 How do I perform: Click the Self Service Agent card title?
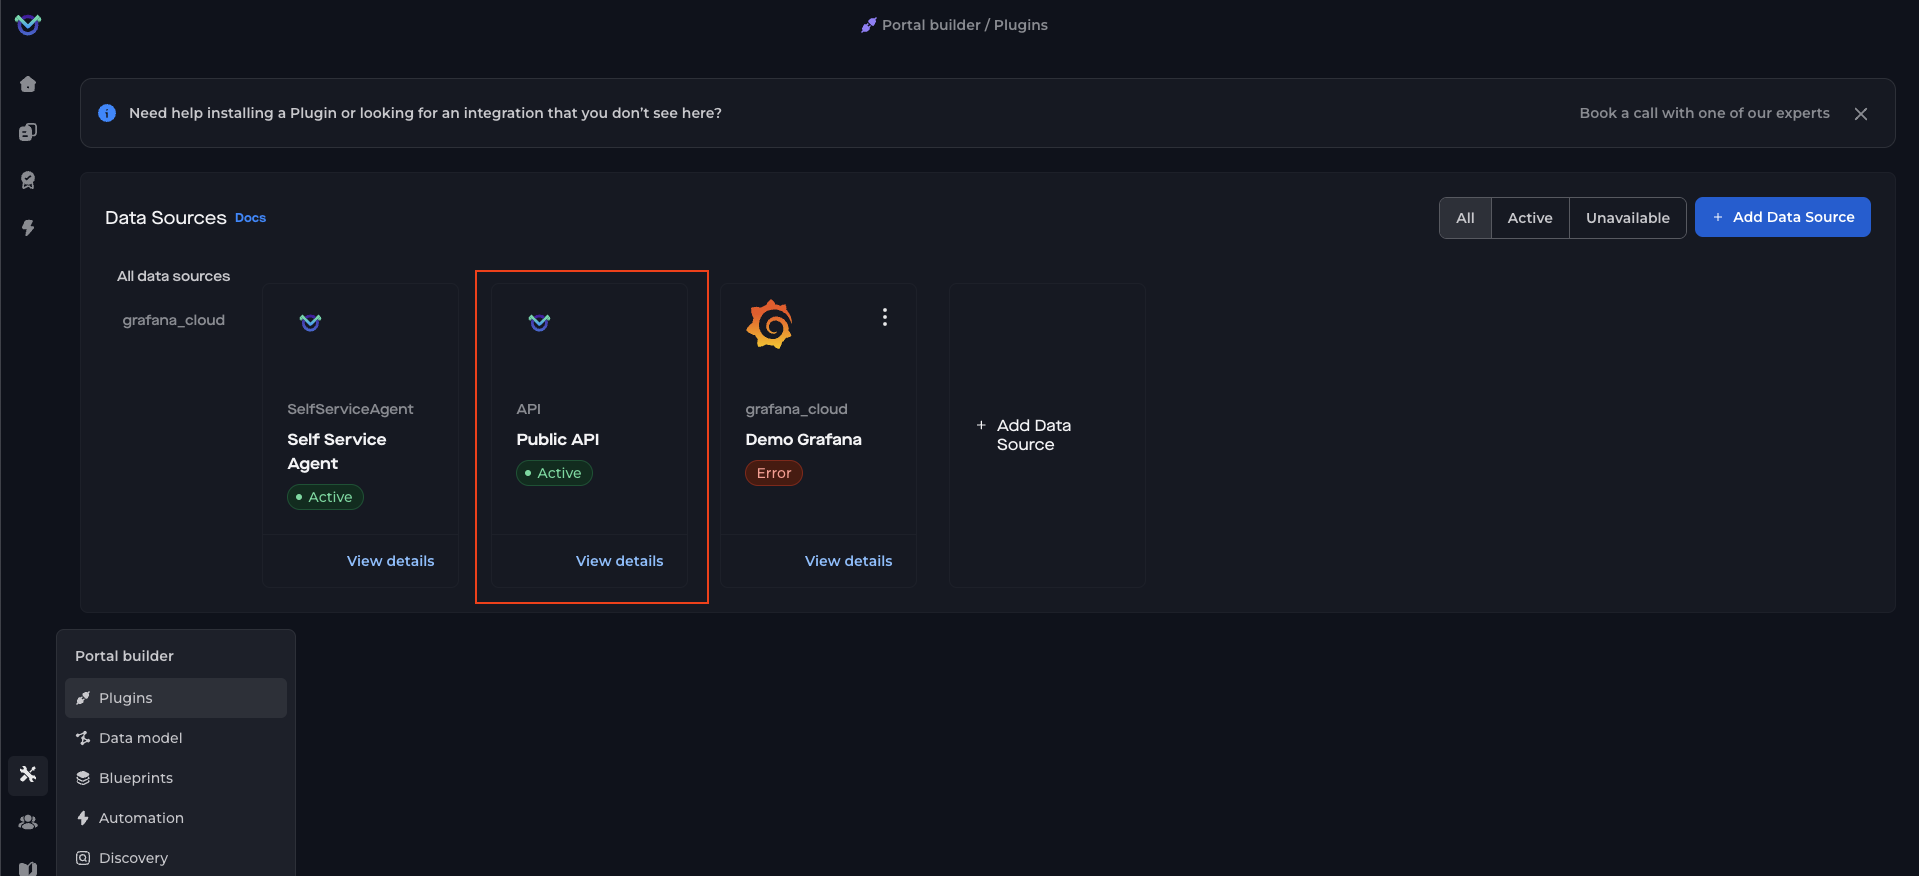336,452
